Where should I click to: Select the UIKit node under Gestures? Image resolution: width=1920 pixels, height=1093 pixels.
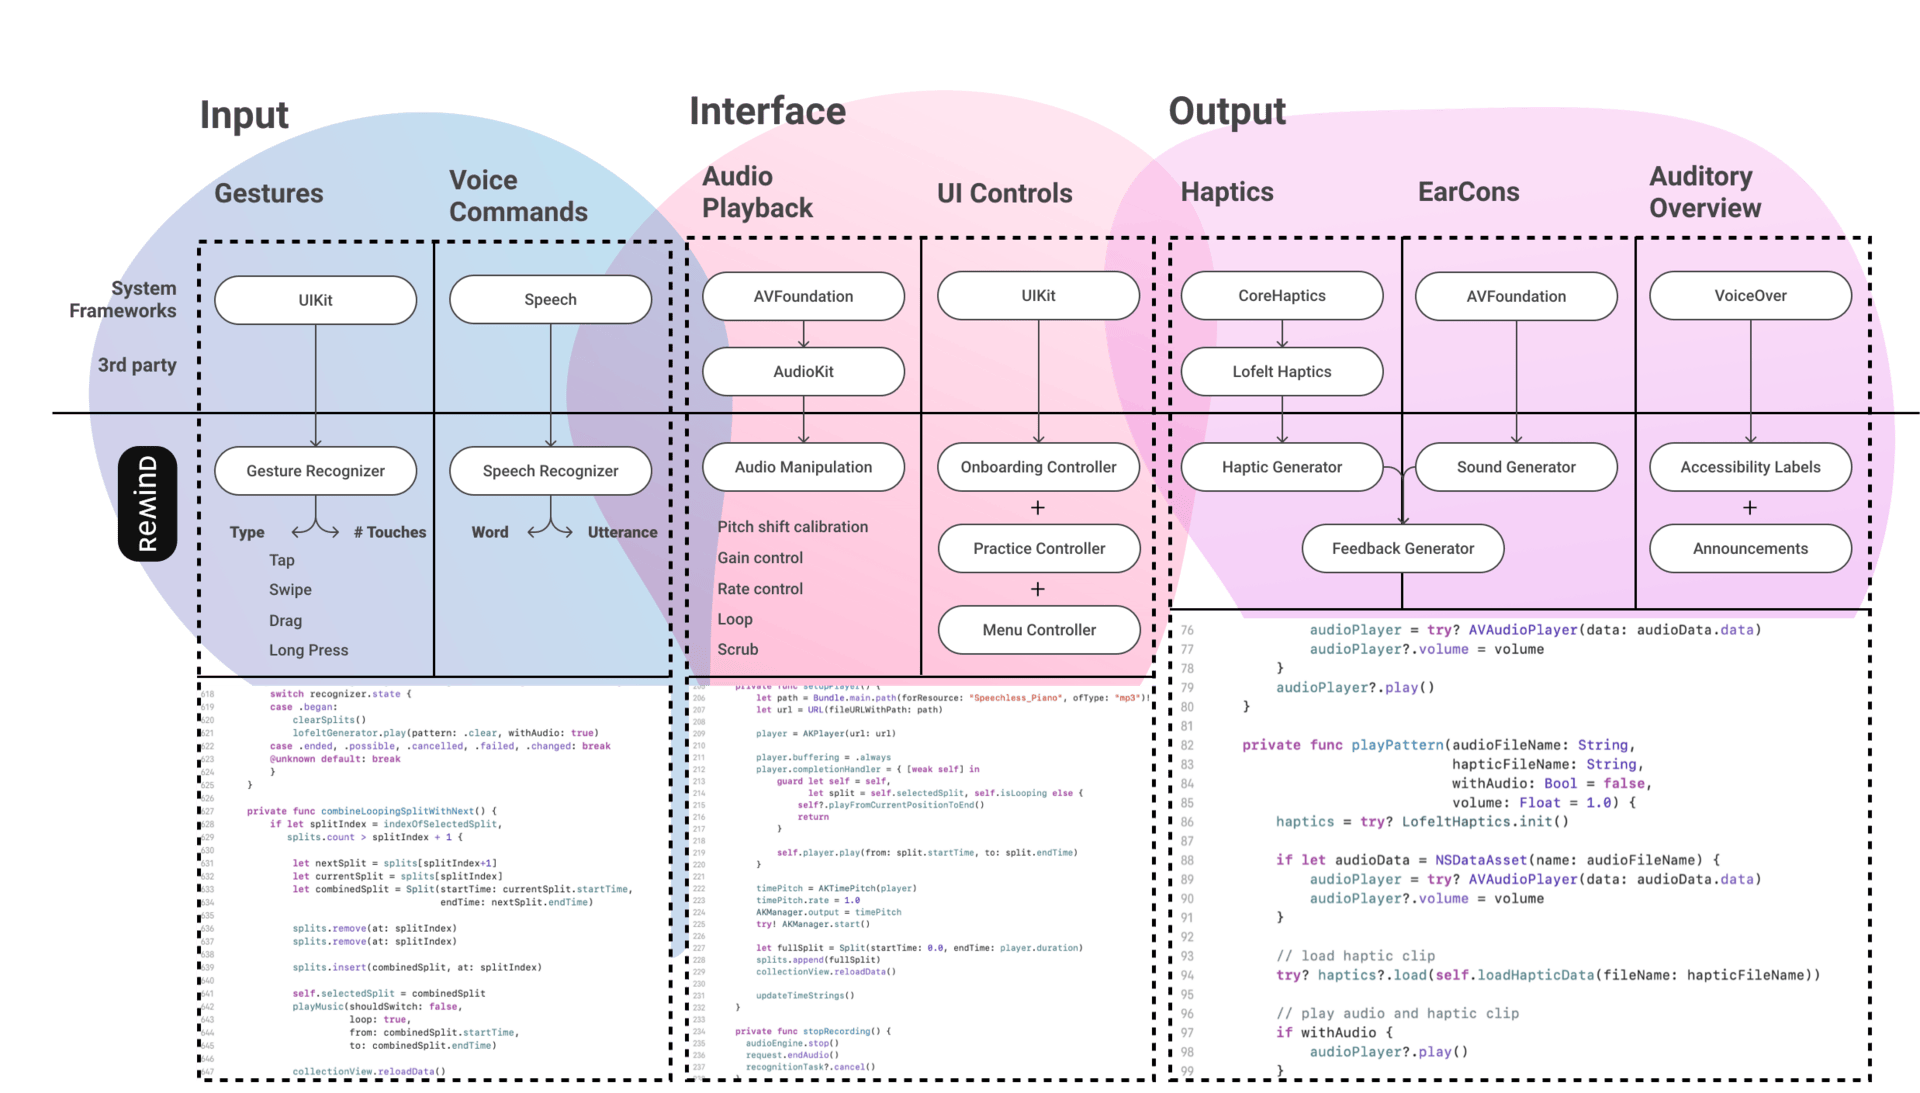[x=315, y=300]
